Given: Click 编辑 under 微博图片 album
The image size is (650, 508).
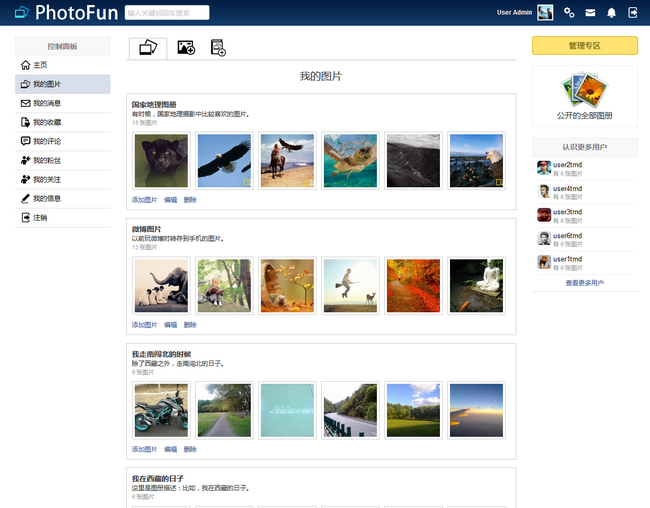Looking at the screenshot, I should coord(170,325).
